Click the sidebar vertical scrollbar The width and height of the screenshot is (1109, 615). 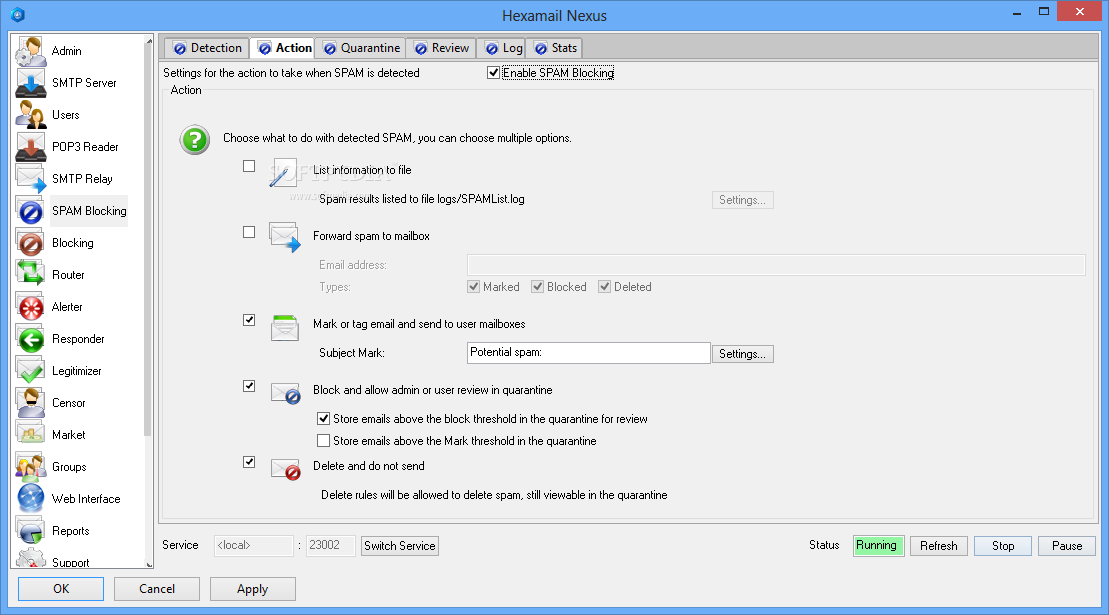[x=149, y=240]
